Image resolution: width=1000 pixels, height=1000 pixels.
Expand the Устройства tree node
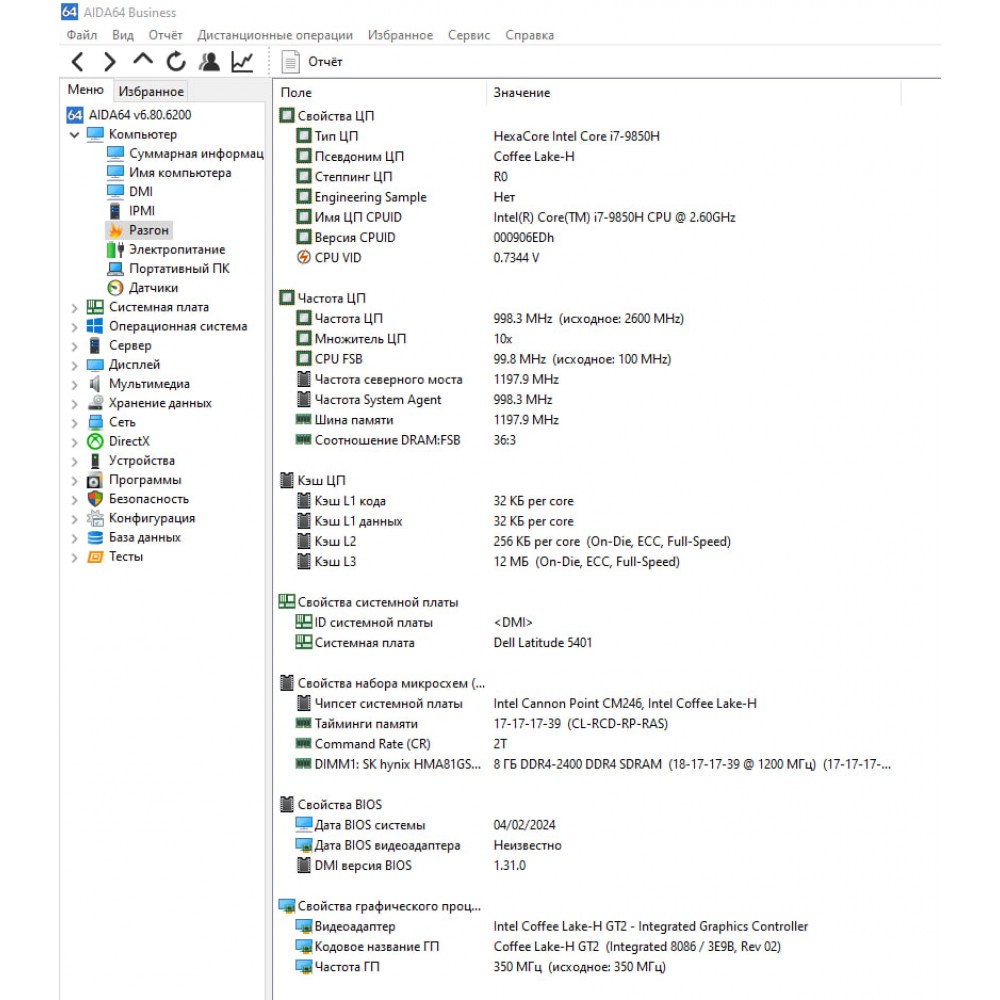coord(74,461)
